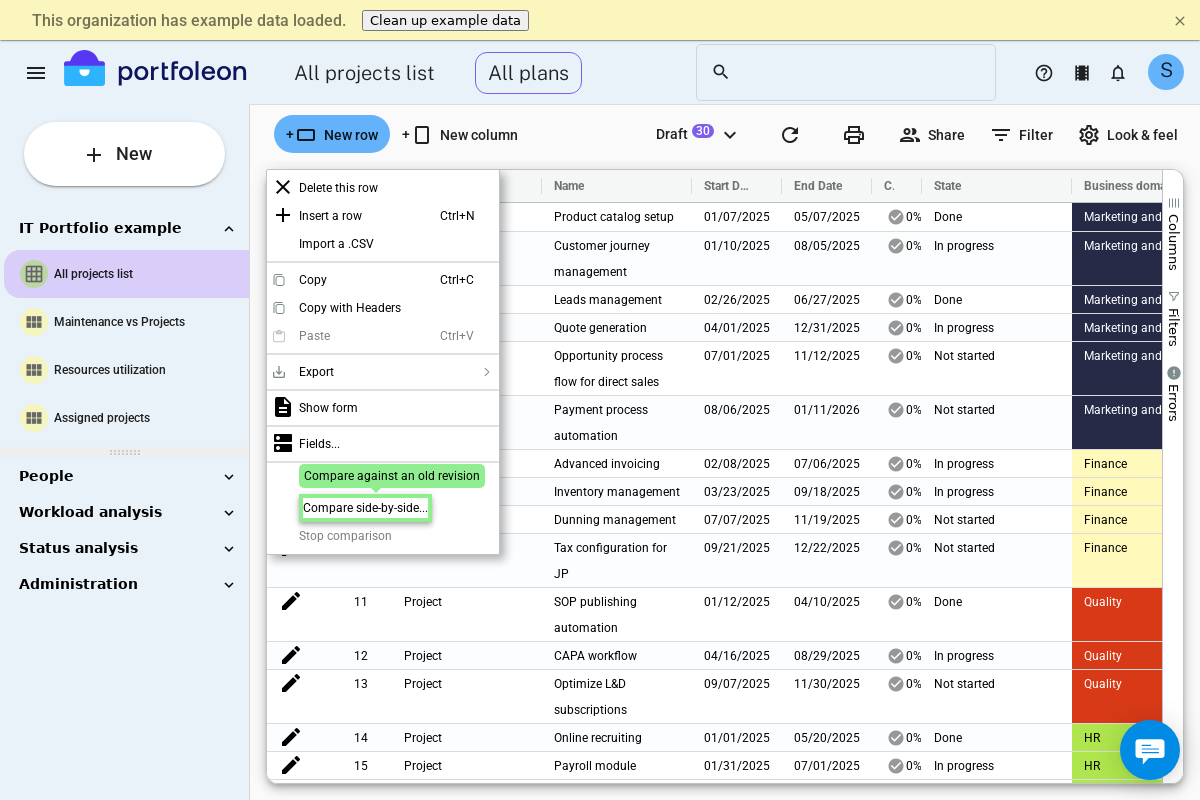Select Compare against an old revision
The width and height of the screenshot is (1200, 800).
point(392,476)
